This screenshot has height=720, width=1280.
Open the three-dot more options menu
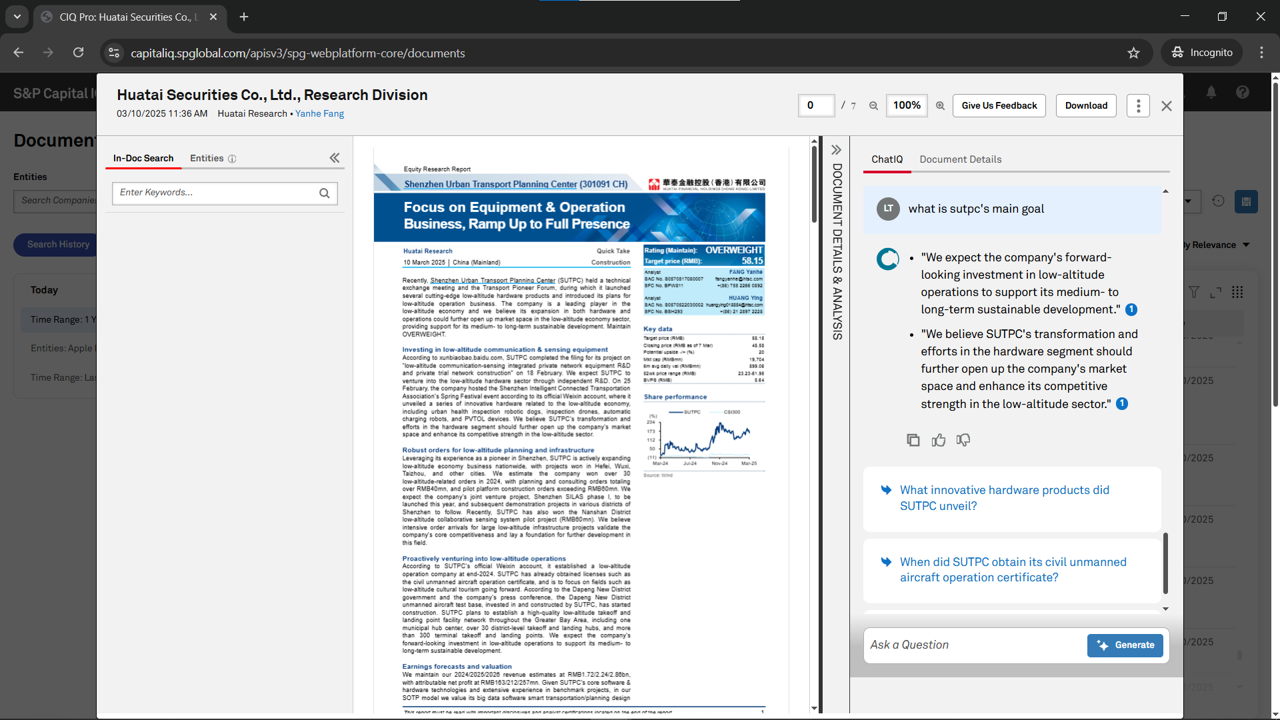coord(1138,106)
